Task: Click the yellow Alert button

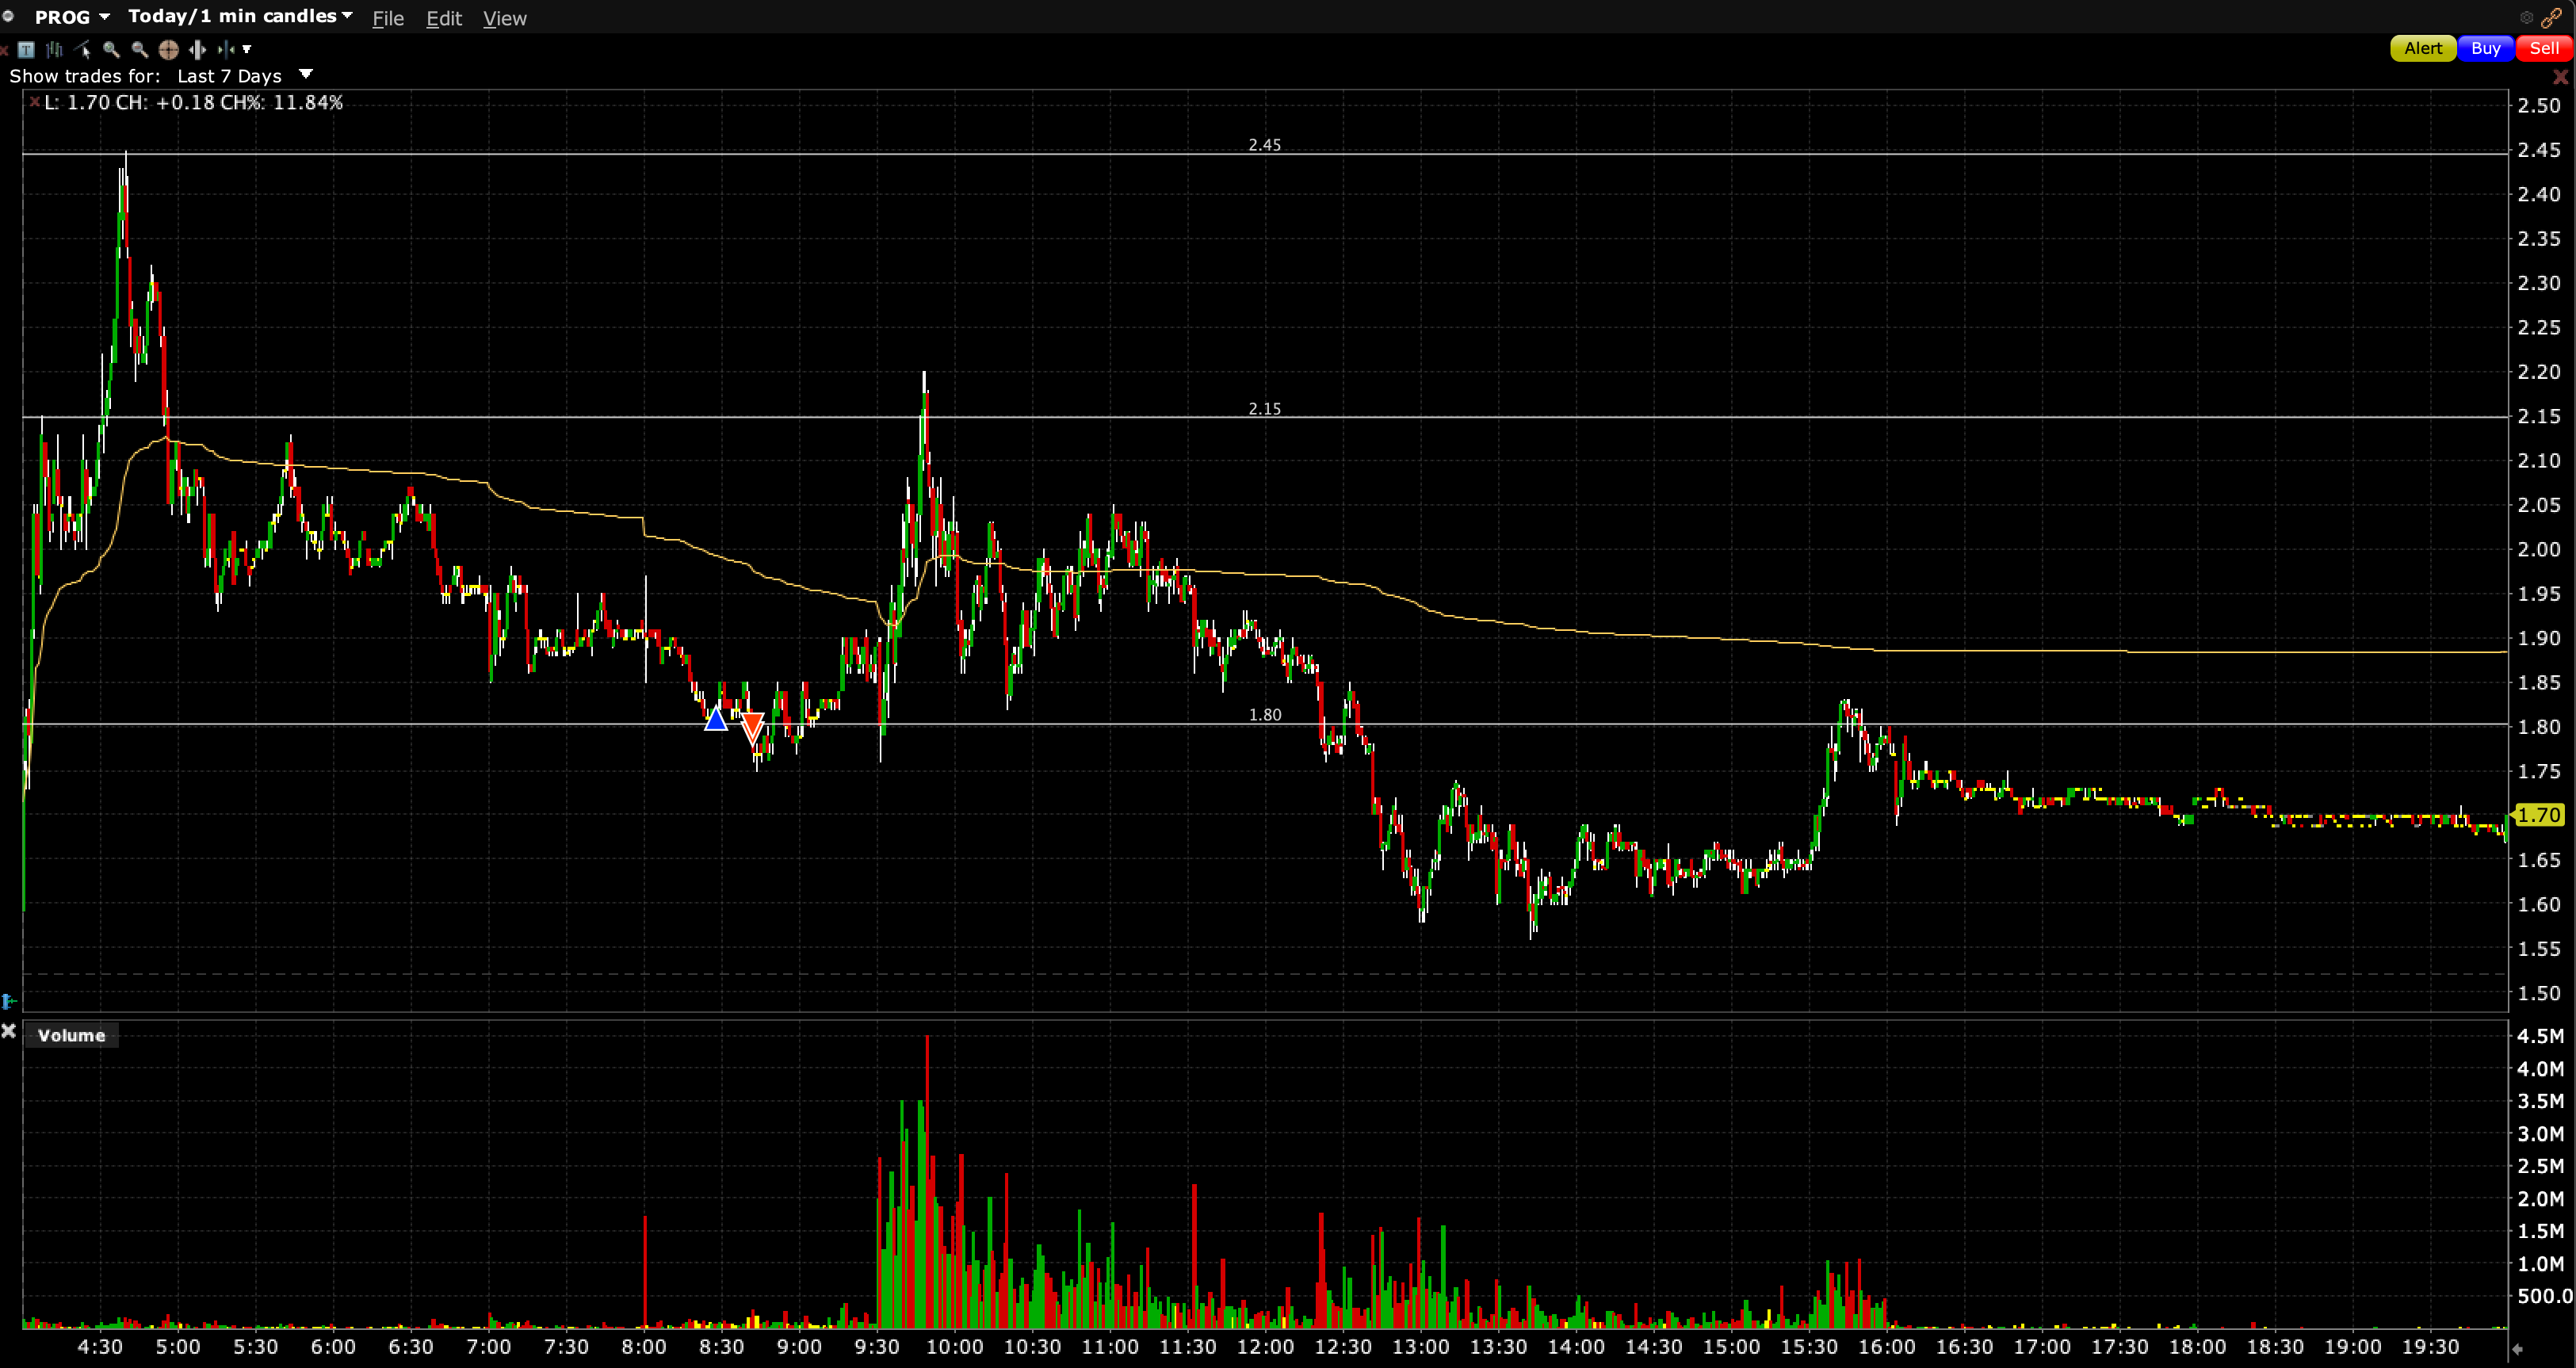Action: [2422, 48]
